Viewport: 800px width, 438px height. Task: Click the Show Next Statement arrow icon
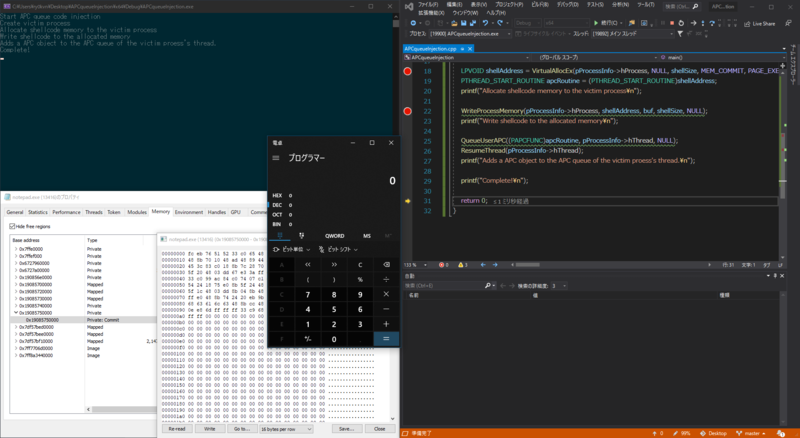pos(693,23)
